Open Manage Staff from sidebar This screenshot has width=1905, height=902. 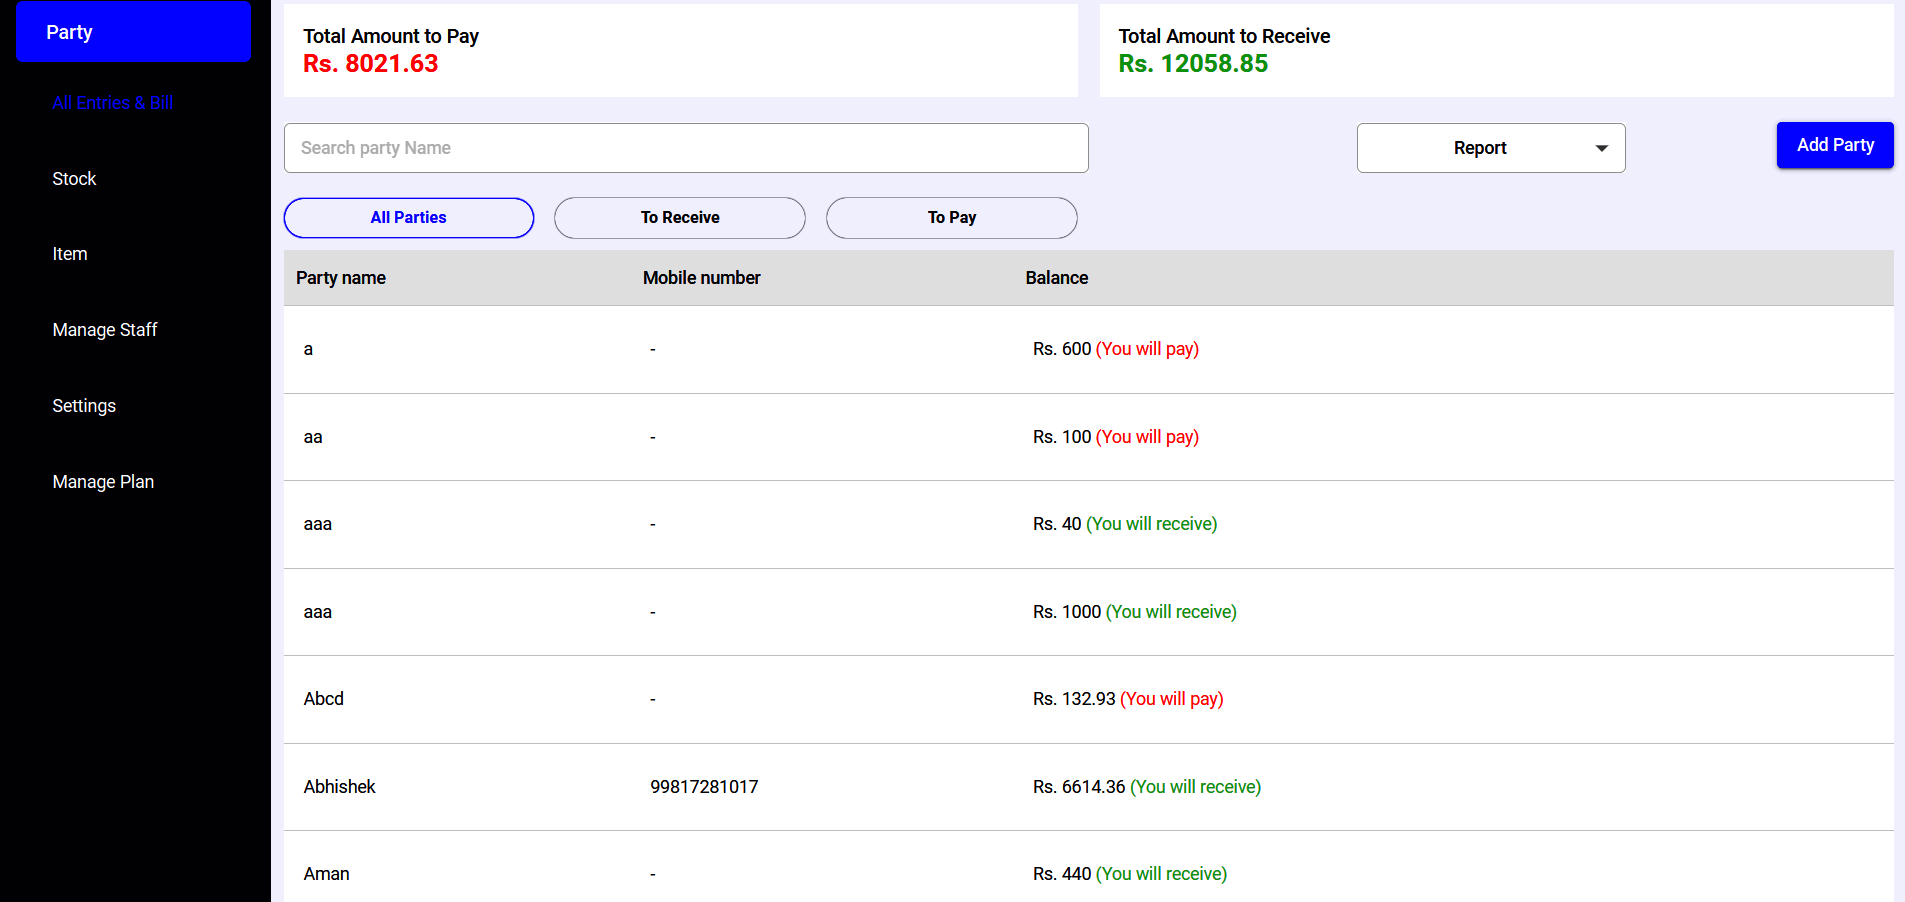pos(104,330)
